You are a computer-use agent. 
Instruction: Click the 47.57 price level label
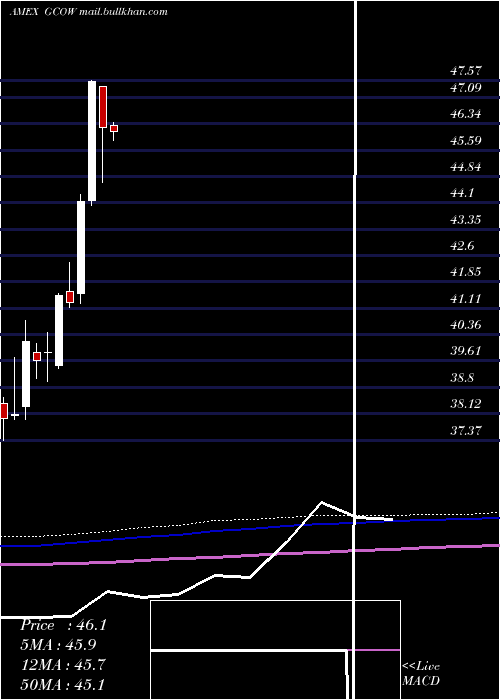466,71
